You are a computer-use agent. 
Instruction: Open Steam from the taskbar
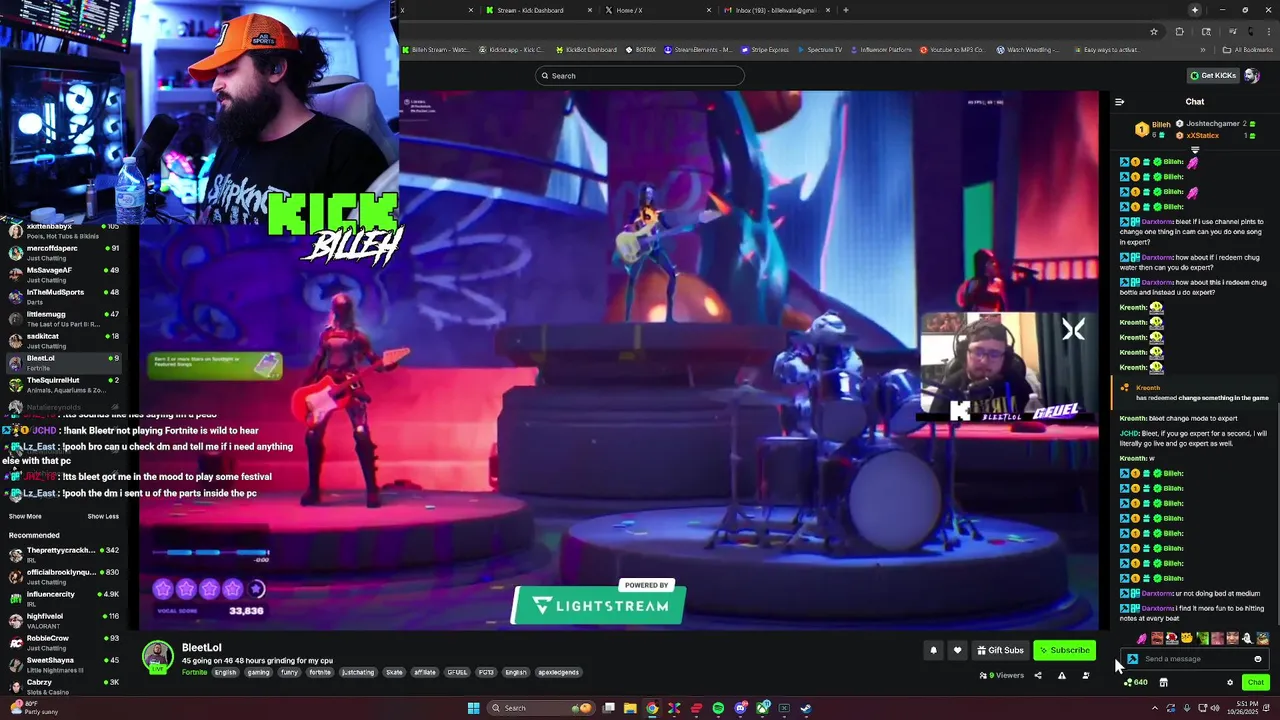click(806, 708)
